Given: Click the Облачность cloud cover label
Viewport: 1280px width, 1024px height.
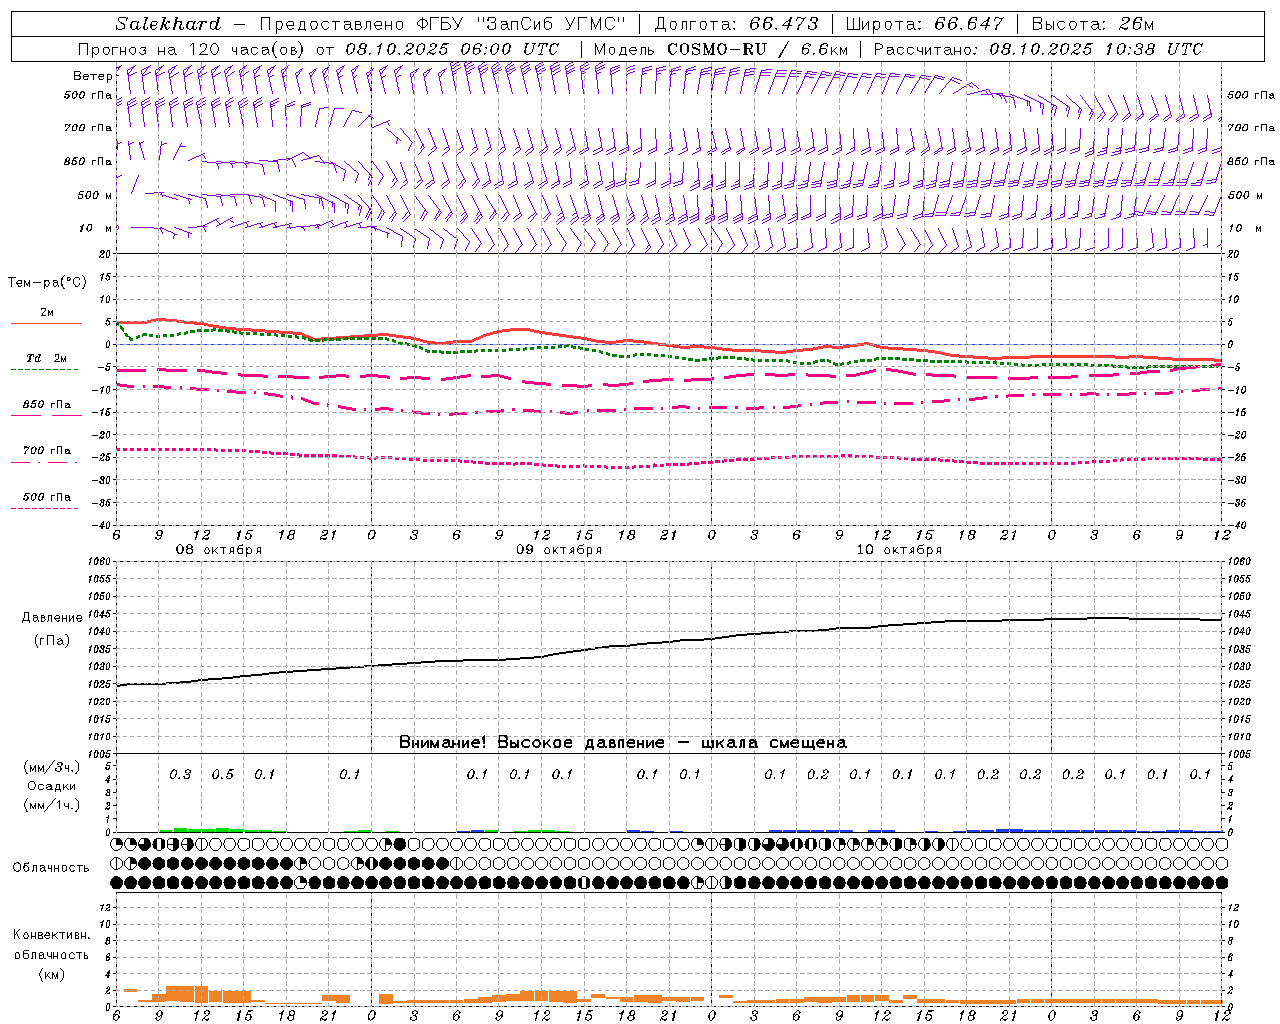Looking at the screenshot, I should point(51,868).
